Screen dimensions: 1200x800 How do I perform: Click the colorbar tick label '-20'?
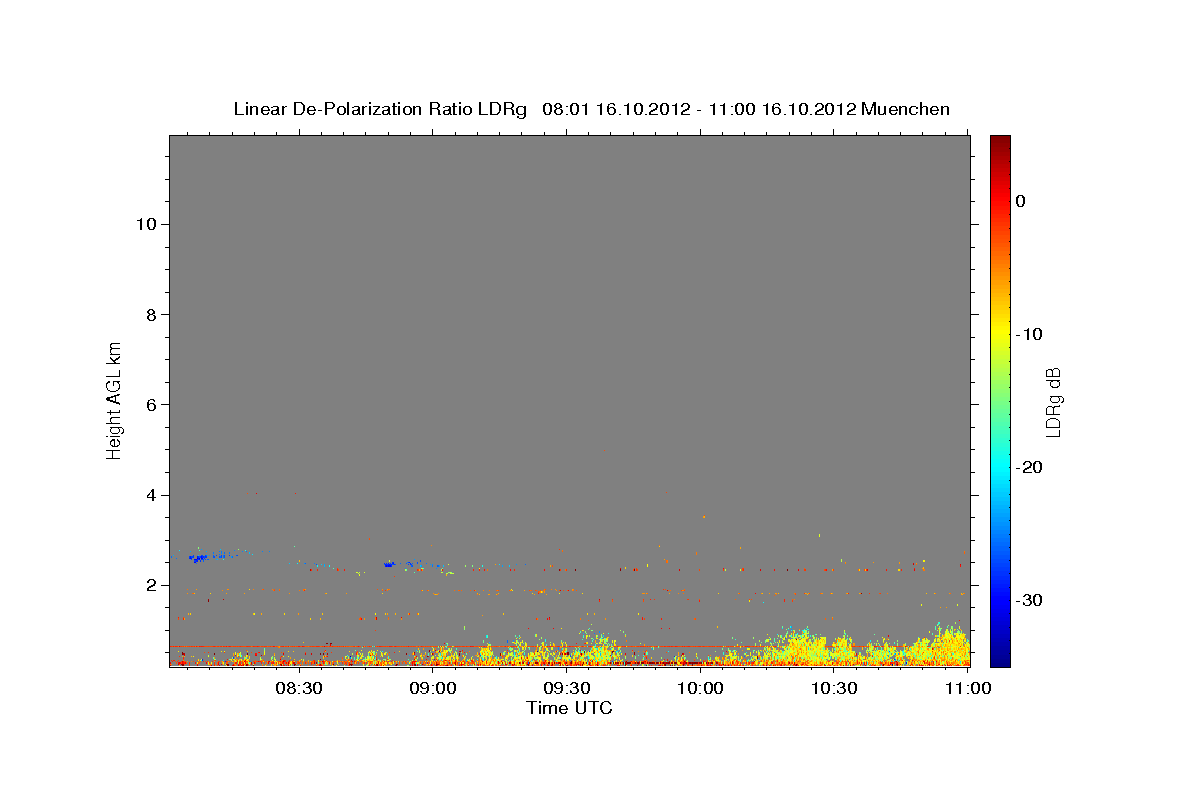(x=1030, y=467)
